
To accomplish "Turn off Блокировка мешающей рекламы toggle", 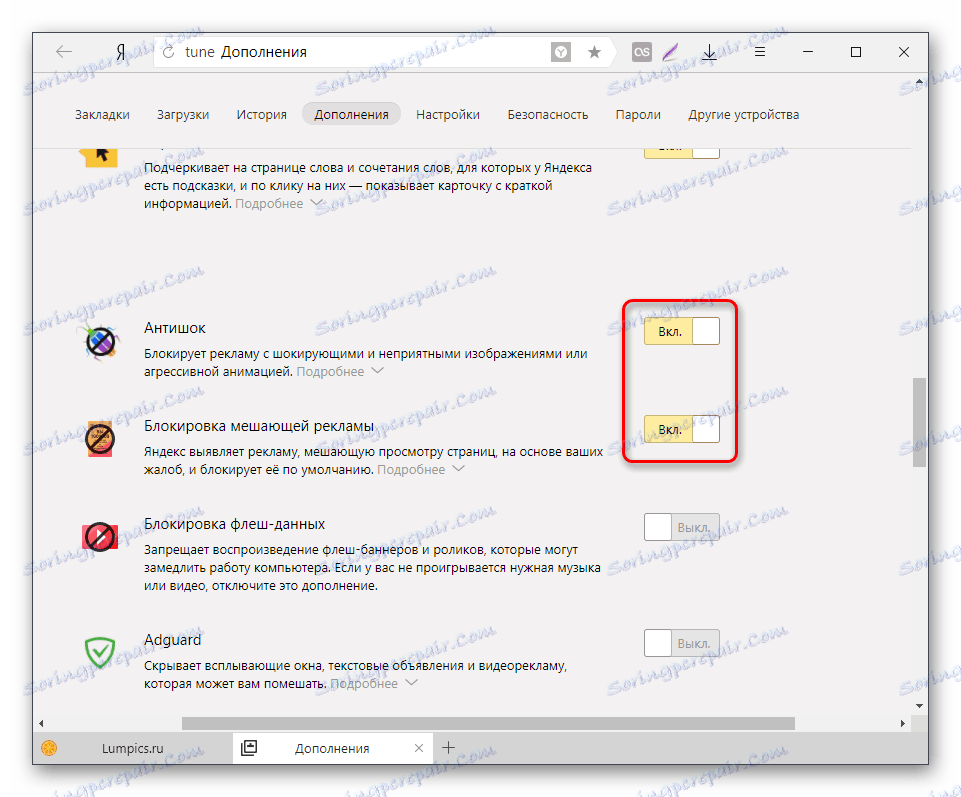I will click(x=682, y=429).
